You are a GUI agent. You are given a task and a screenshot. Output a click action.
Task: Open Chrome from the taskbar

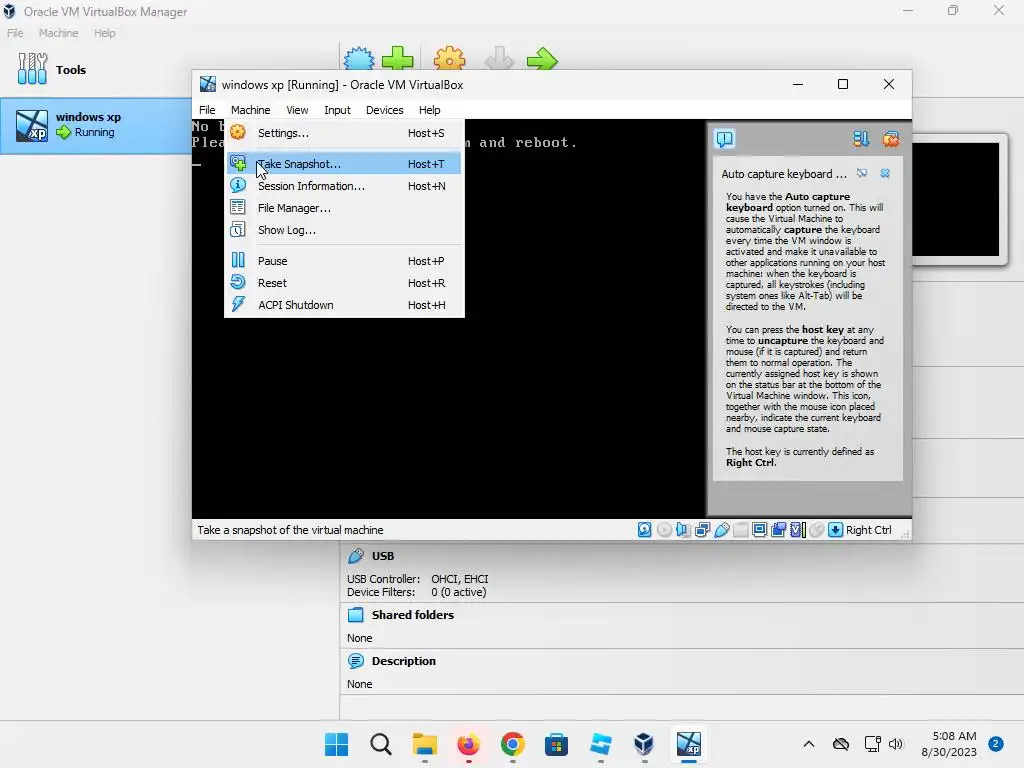tap(512, 744)
